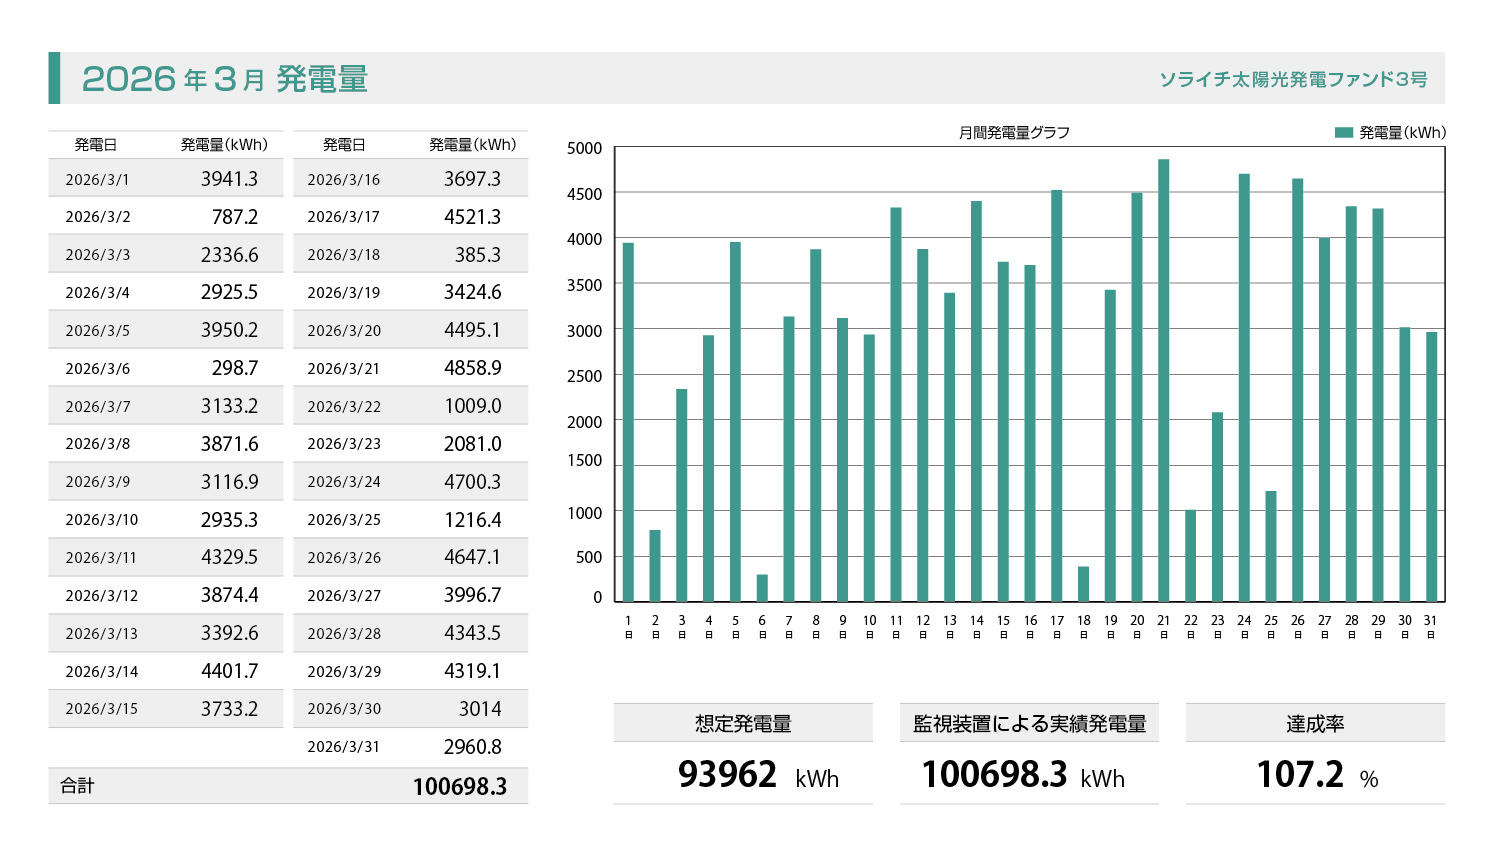This screenshot has width=1500, height=866.
Task: Click the chart bar for day 18
Action: [1083, 584]
